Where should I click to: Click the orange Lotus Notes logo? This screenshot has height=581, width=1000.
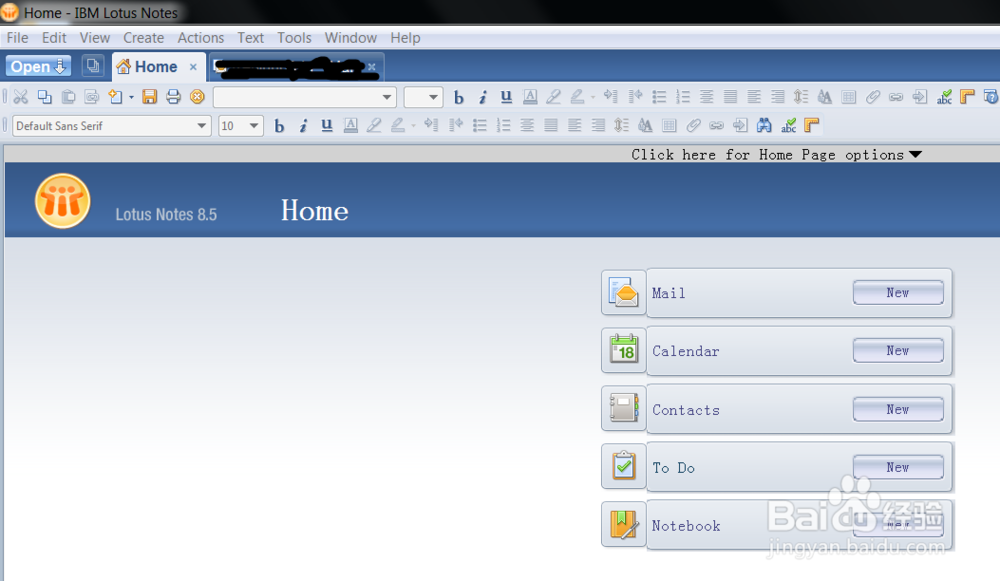pos(62,201)
